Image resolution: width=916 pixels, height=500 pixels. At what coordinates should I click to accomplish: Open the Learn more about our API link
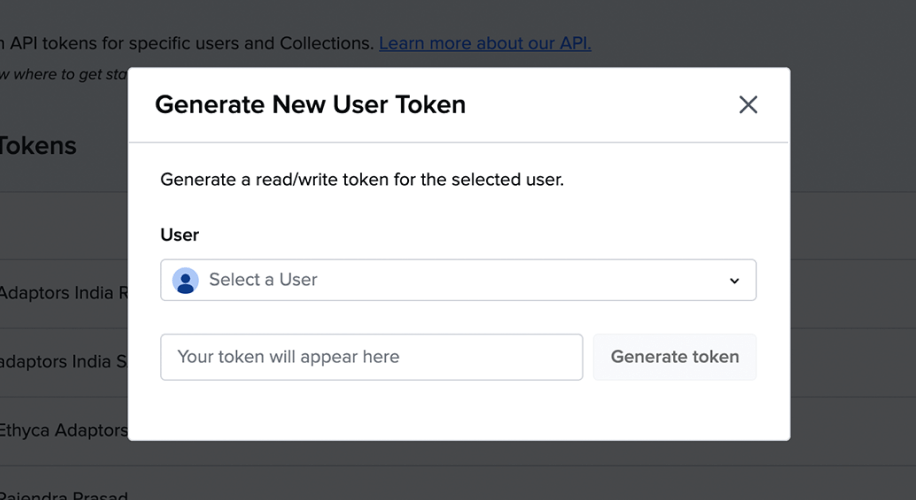485,43
